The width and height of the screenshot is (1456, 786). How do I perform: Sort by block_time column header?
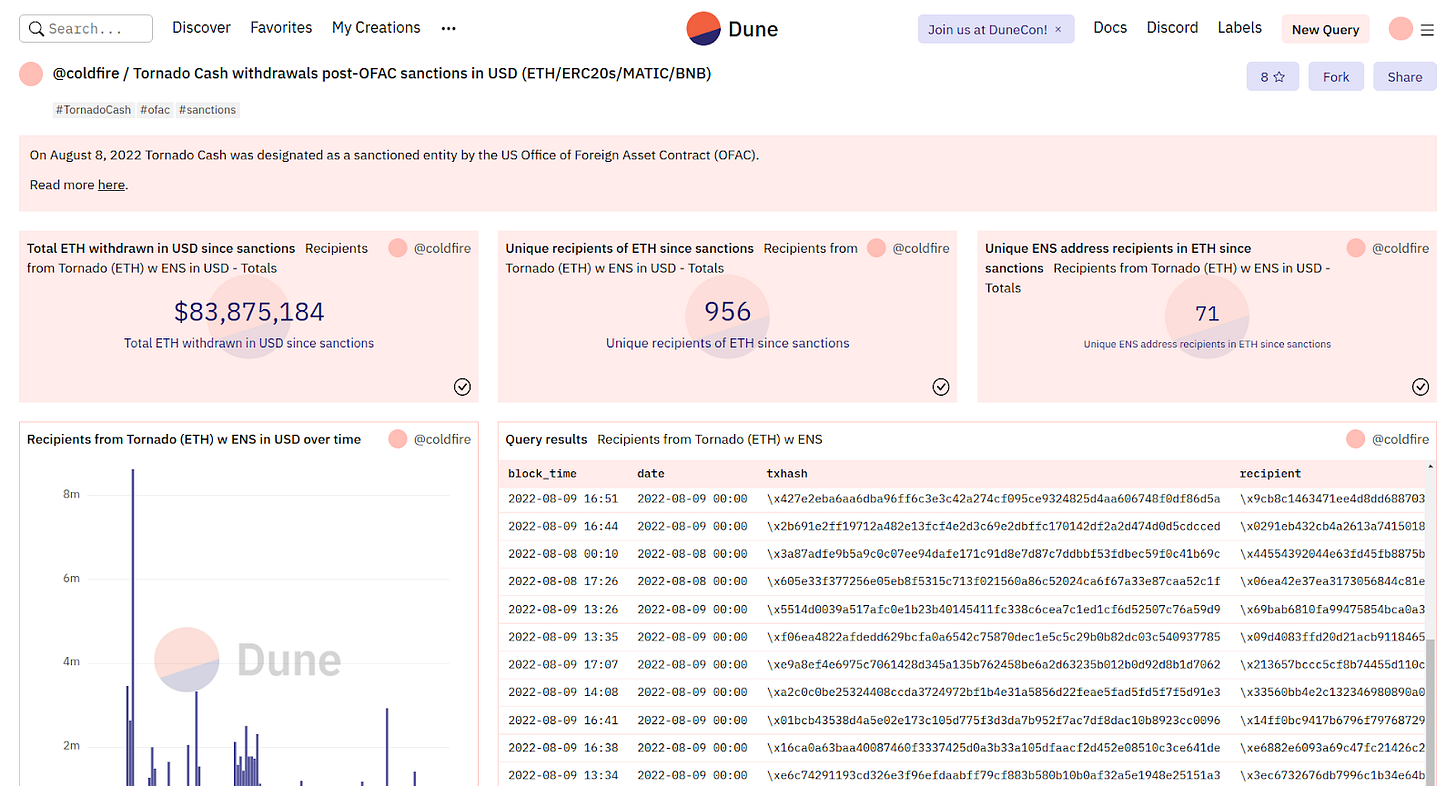542,473
